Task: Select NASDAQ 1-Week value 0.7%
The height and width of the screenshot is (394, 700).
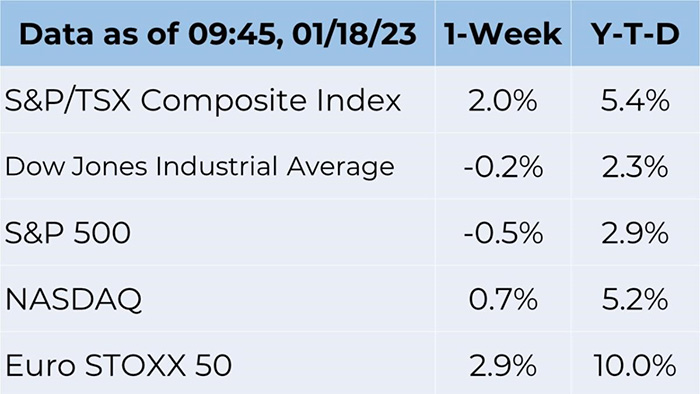Action: click(503, 299)
